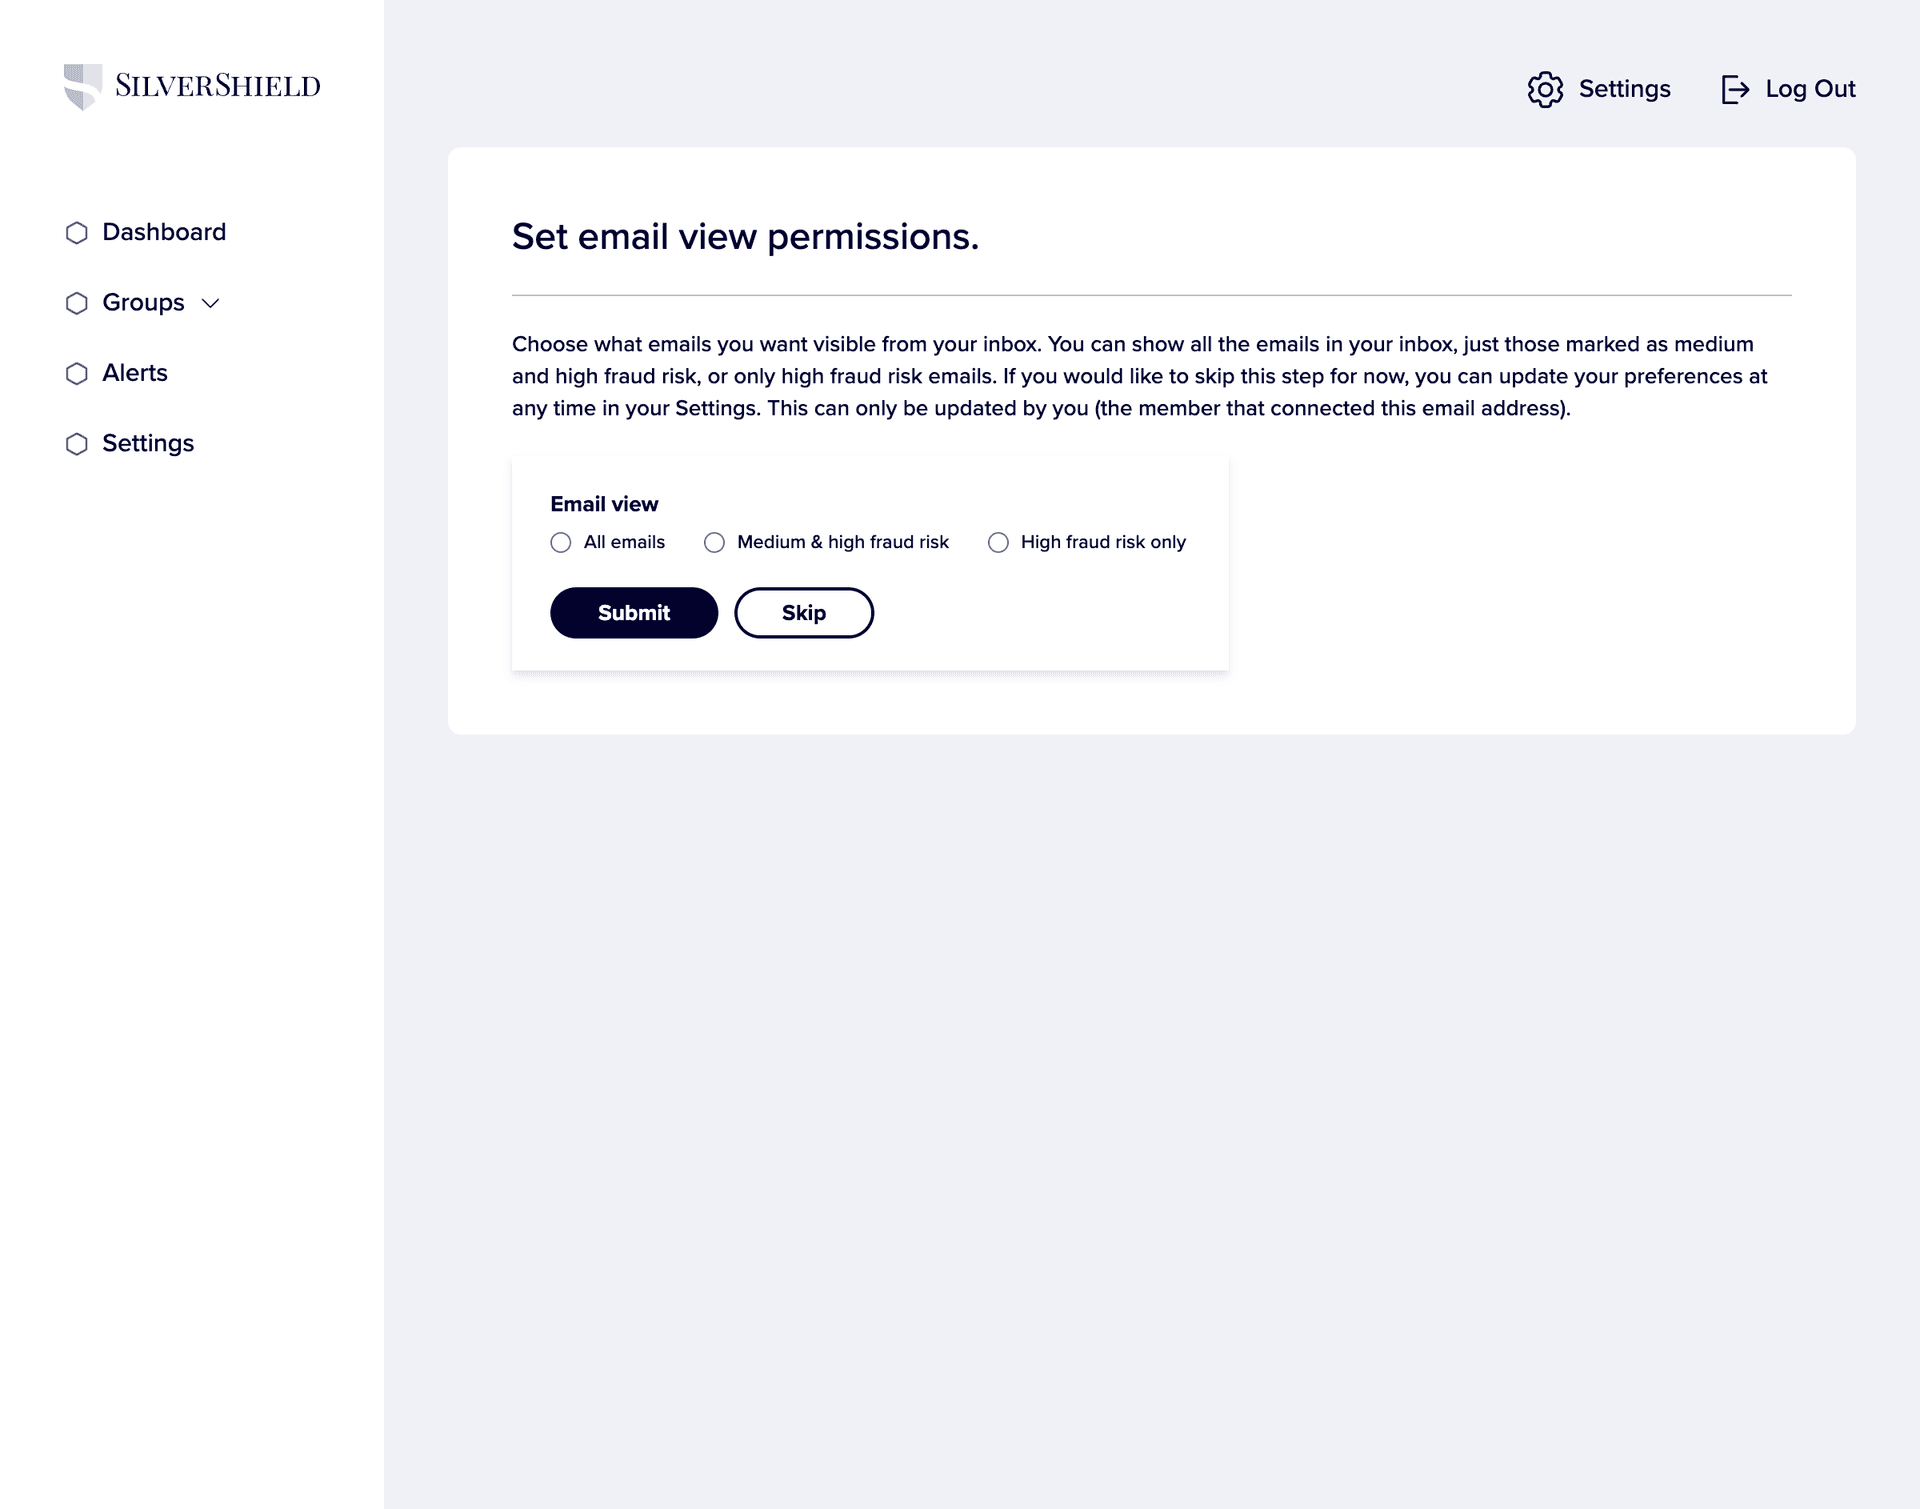Click the Skip button
Image resolution: width=1920 pixels, height=1509 pixels.
pyautogui.click(x=804, y=613)
